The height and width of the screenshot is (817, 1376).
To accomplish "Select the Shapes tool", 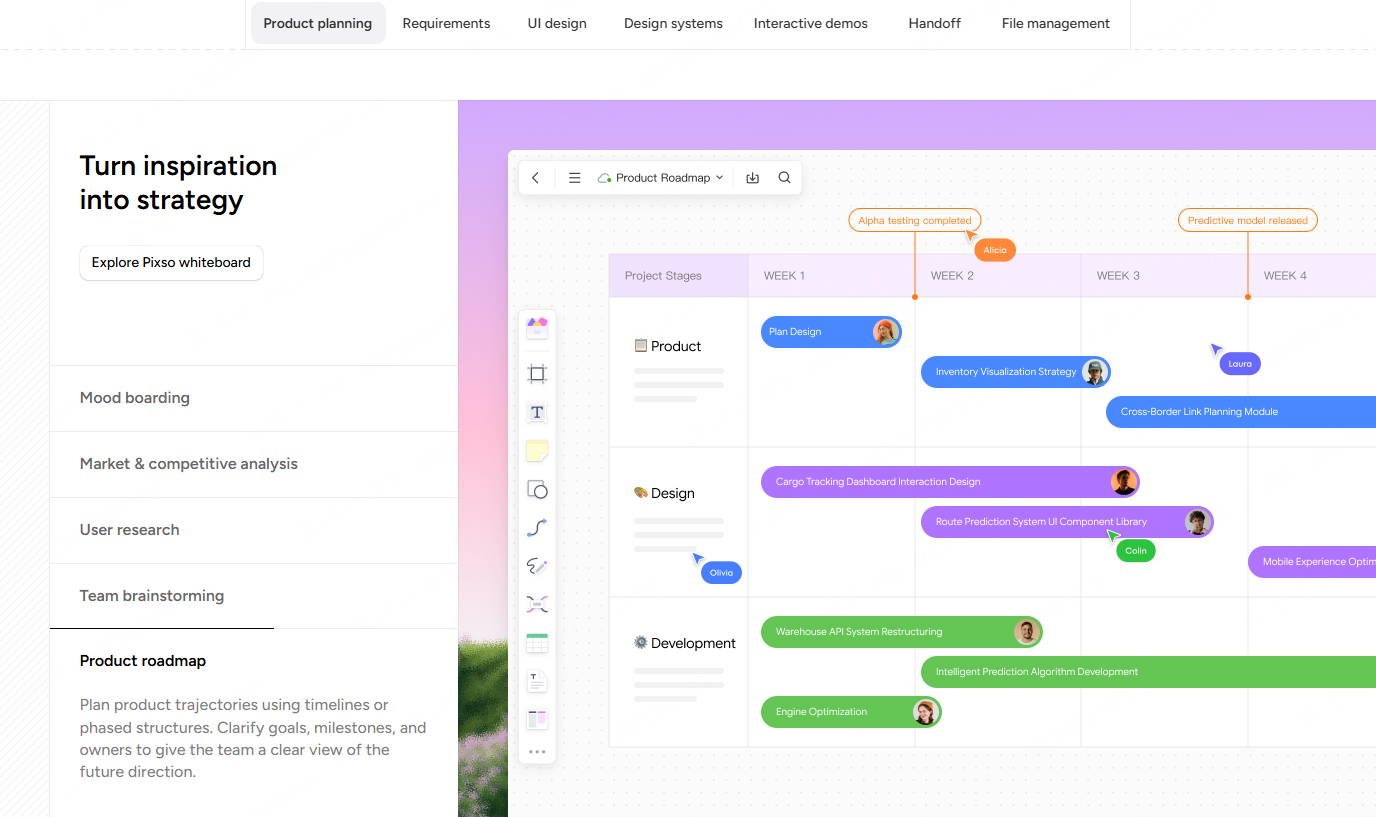I will click(x=537, y=490).
